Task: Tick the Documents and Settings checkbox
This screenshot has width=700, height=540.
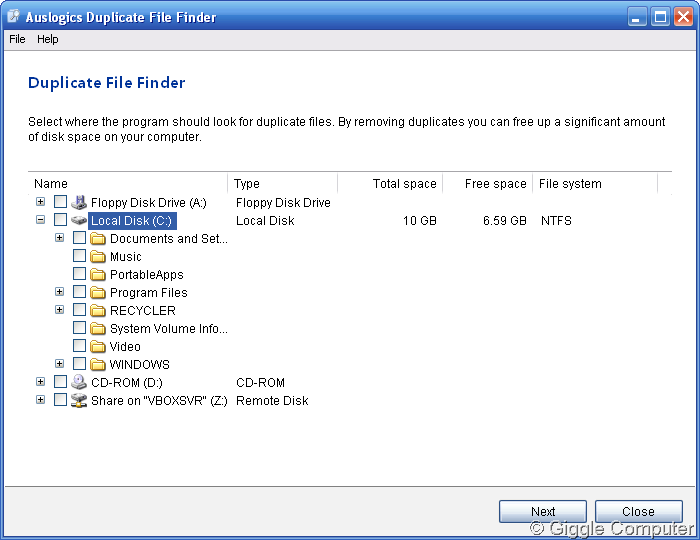Action: tap(79, 237)
